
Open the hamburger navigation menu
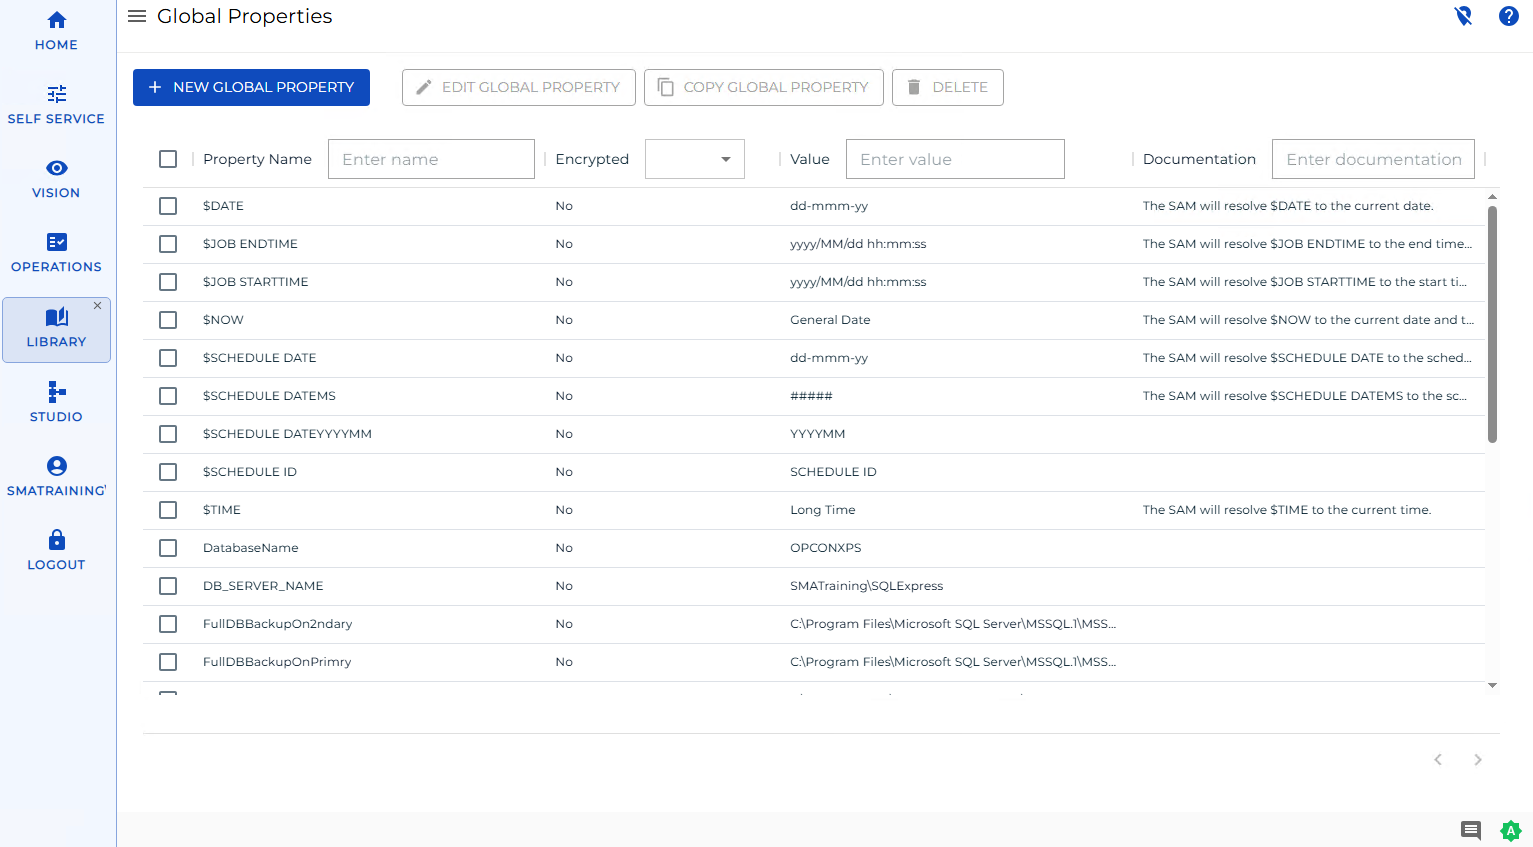coord(137,16)
